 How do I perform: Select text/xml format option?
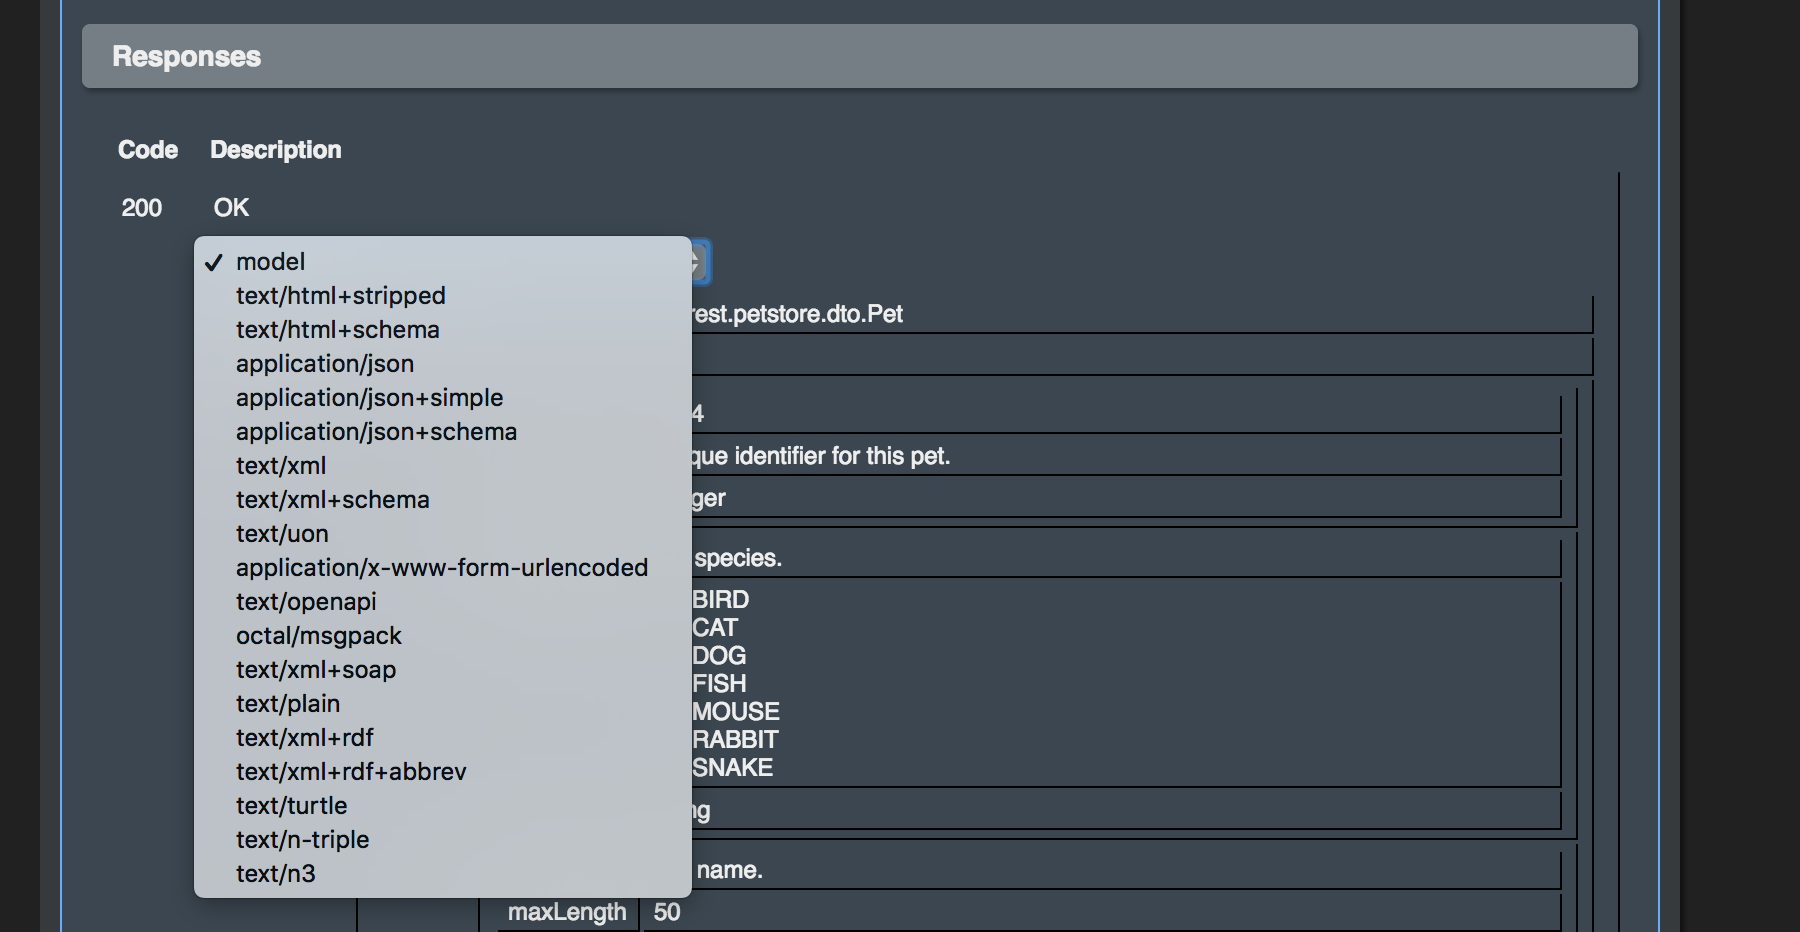click(x=280, y=466)
